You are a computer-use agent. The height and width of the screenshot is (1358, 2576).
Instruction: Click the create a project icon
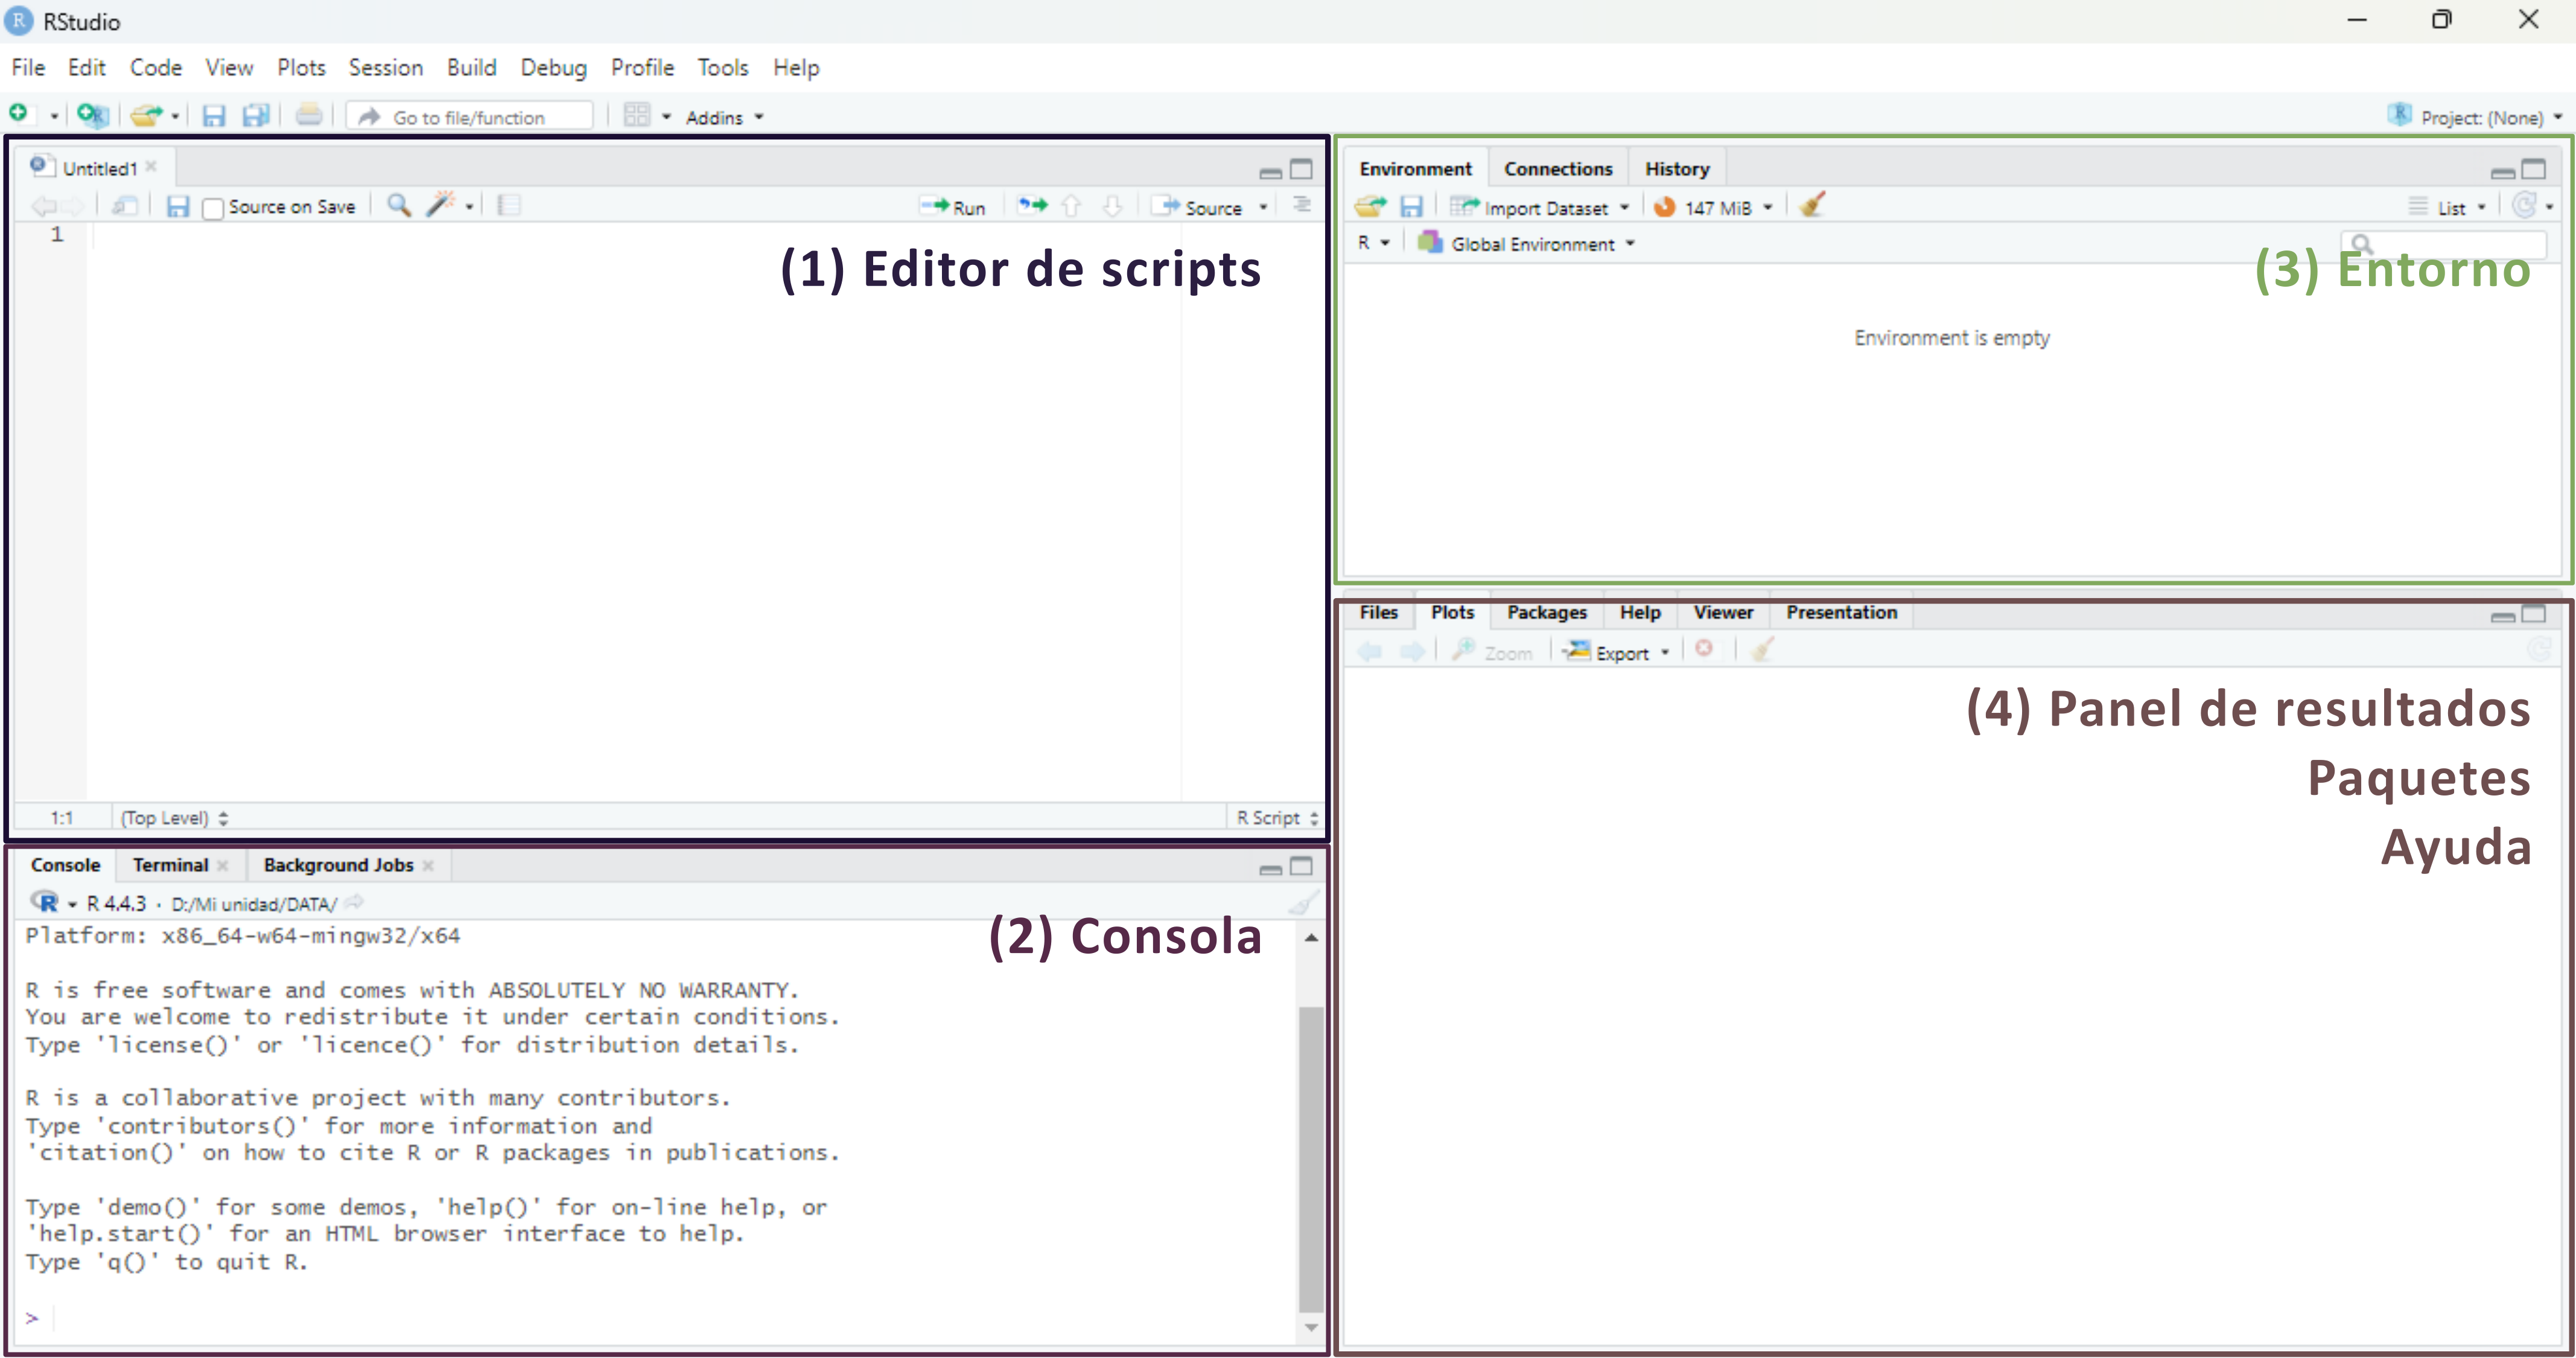(x=92, y=116)
